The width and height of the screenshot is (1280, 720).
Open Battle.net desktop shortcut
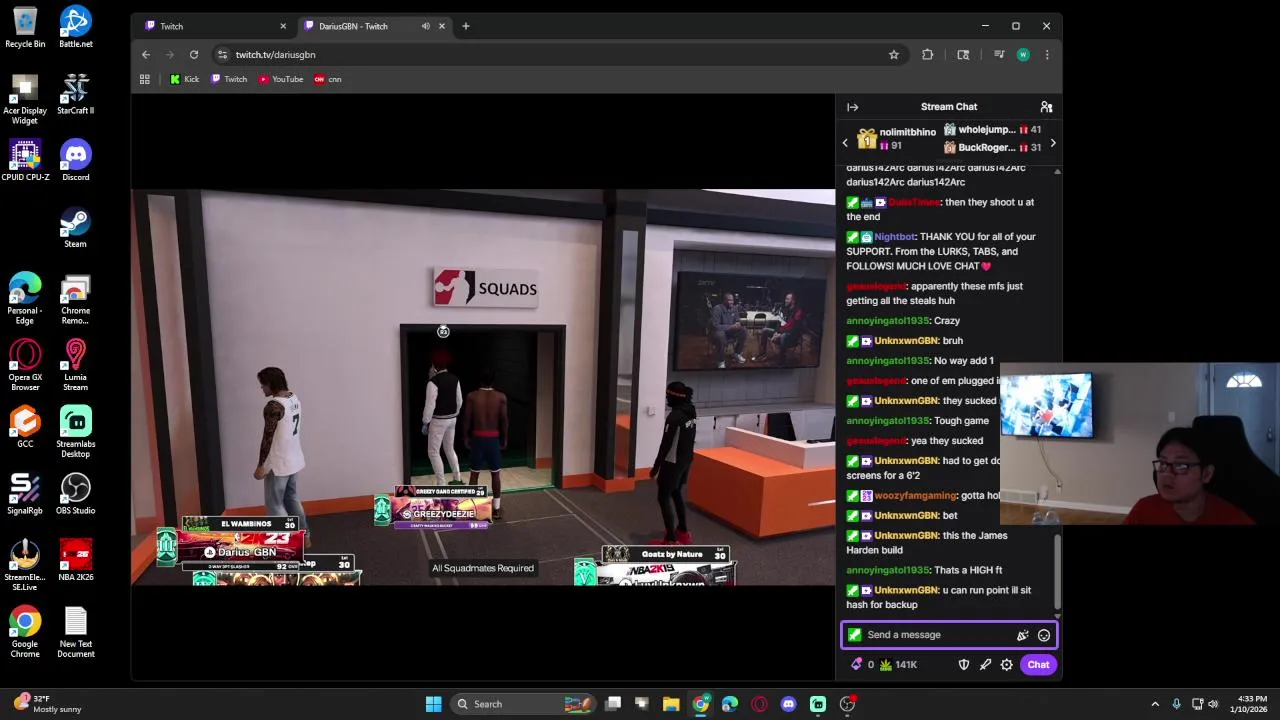coord(76,28)
